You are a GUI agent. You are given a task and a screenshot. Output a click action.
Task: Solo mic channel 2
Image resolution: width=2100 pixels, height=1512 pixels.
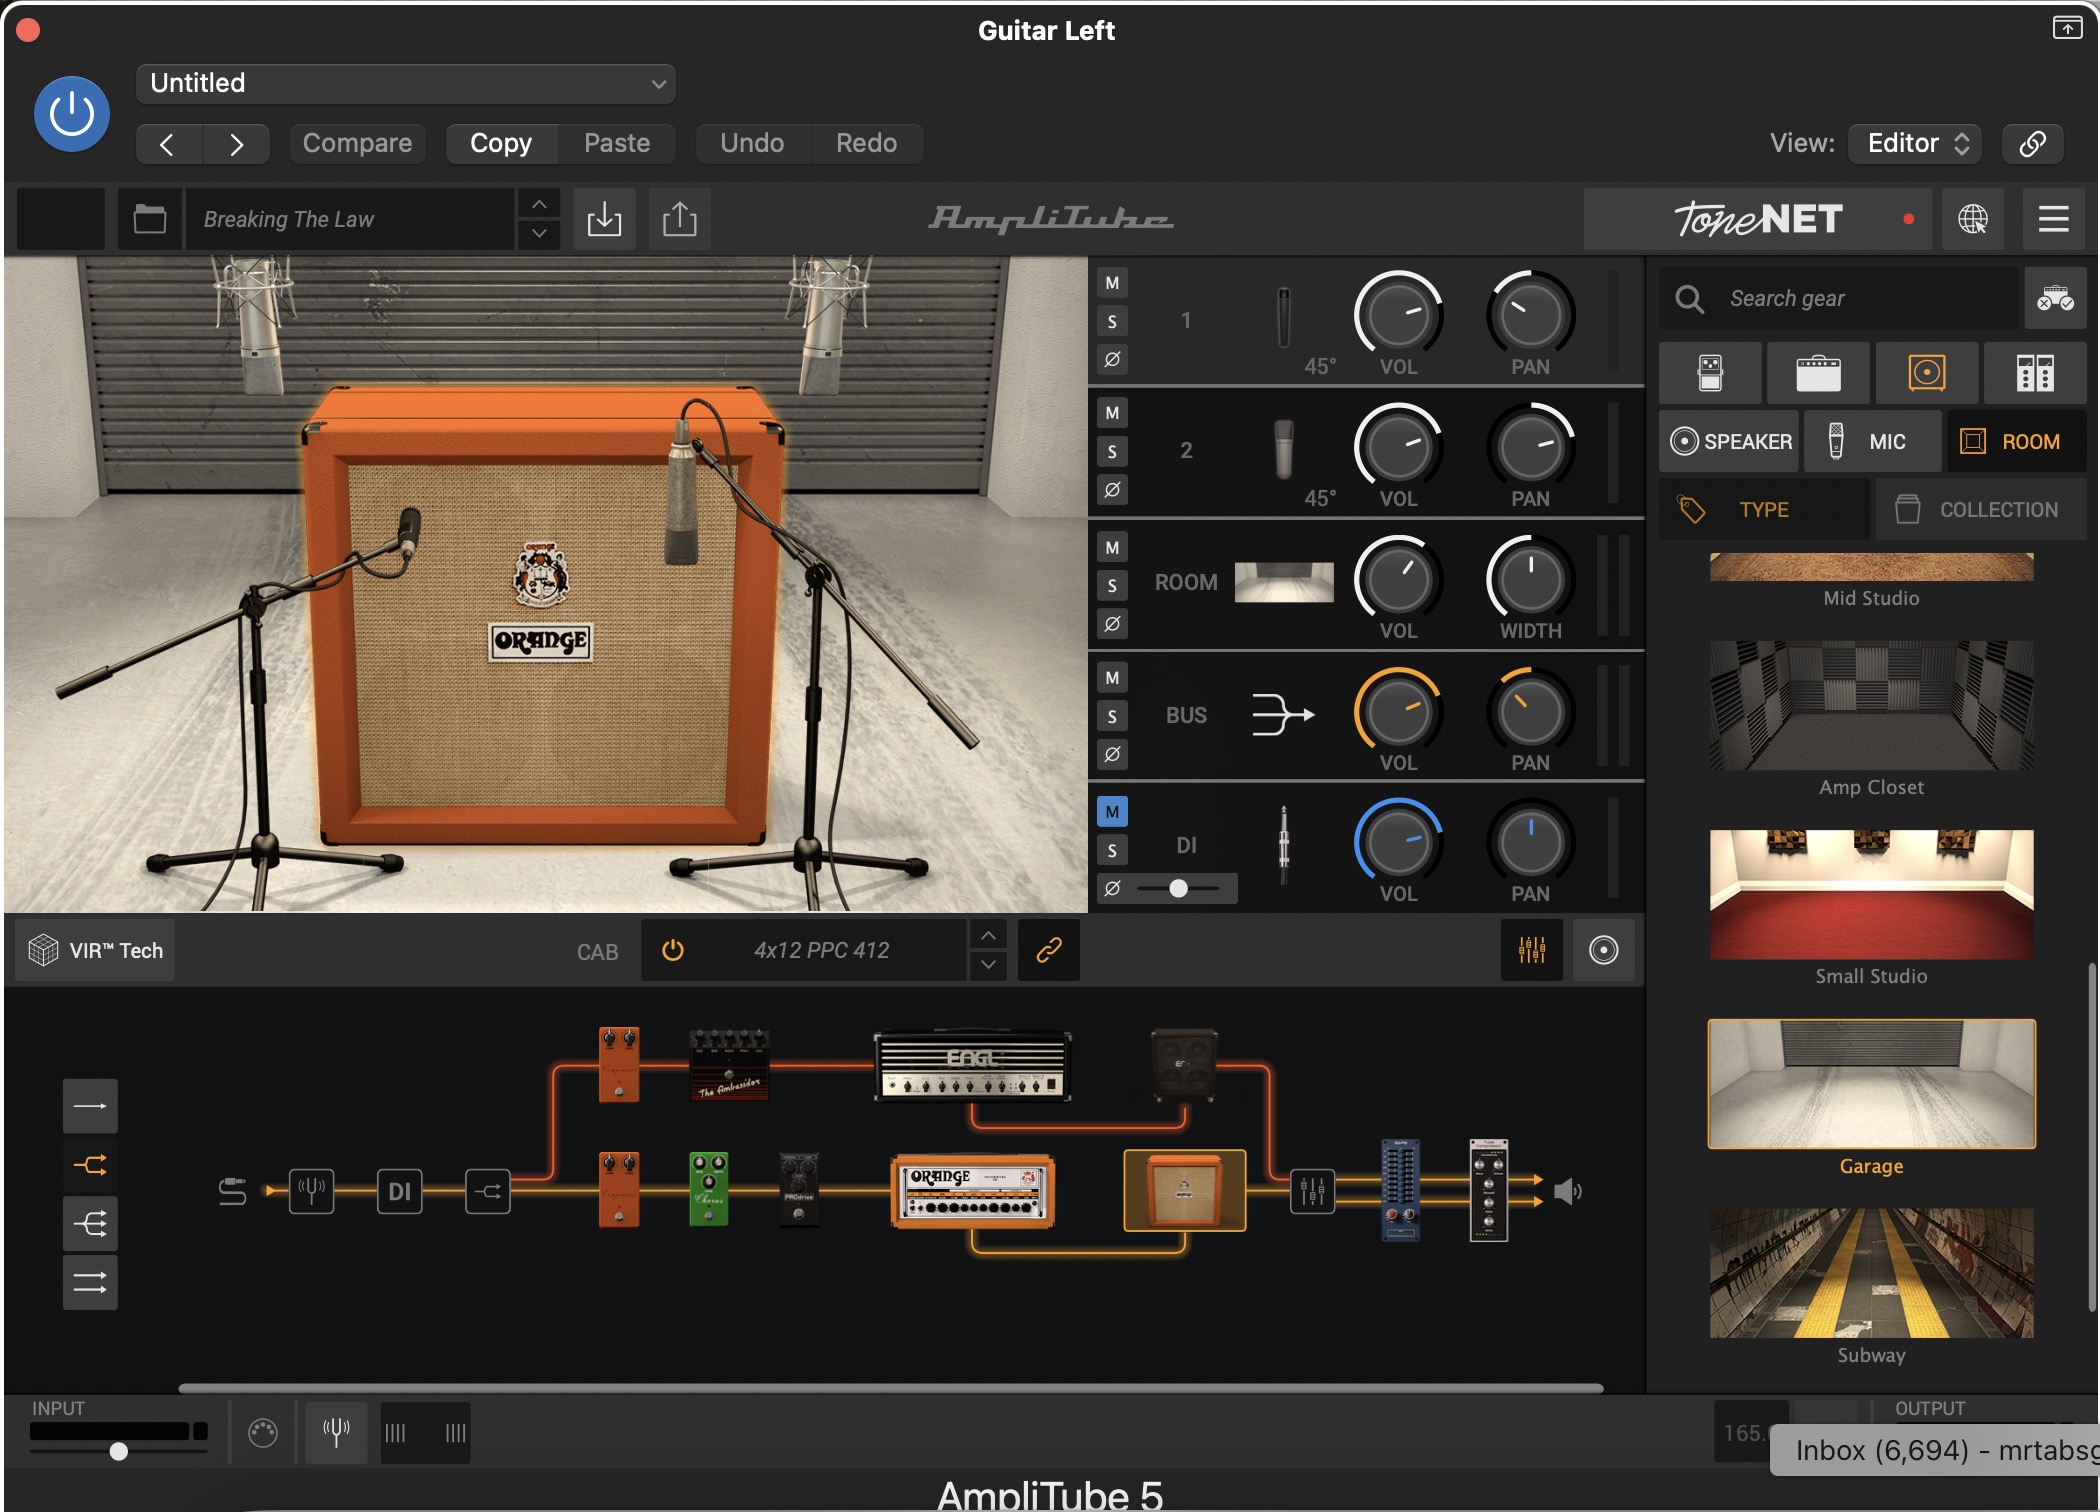pos(1112,452)
